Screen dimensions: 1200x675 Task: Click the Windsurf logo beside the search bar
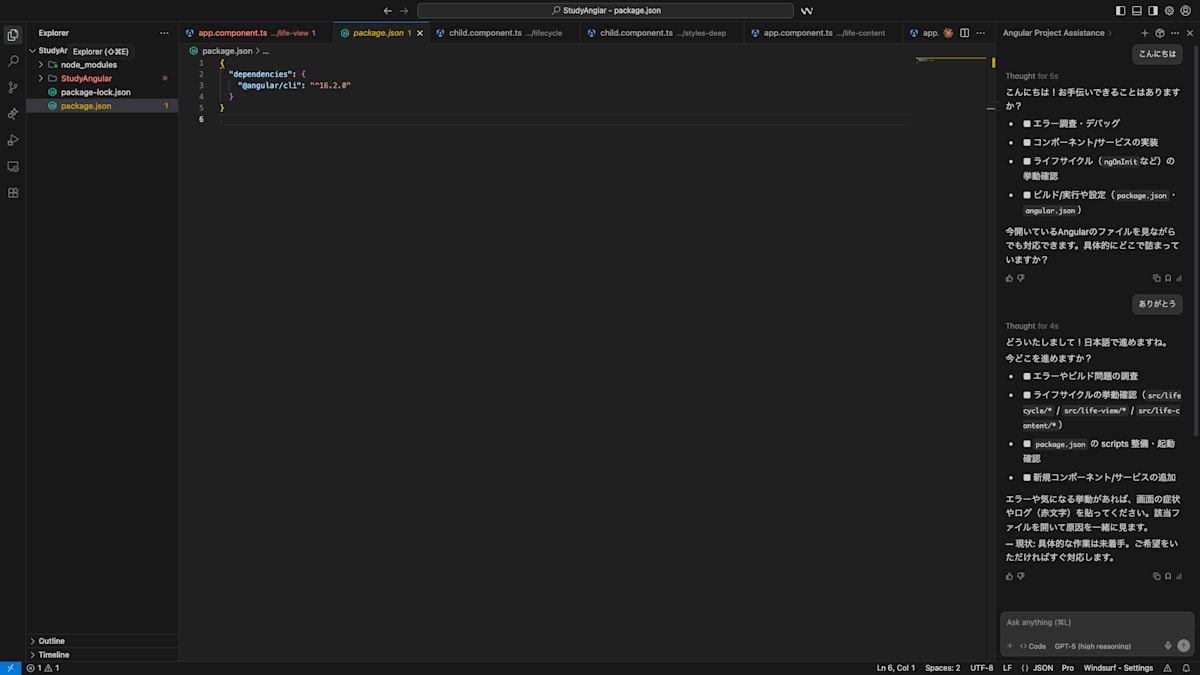(x=807, y=11)
